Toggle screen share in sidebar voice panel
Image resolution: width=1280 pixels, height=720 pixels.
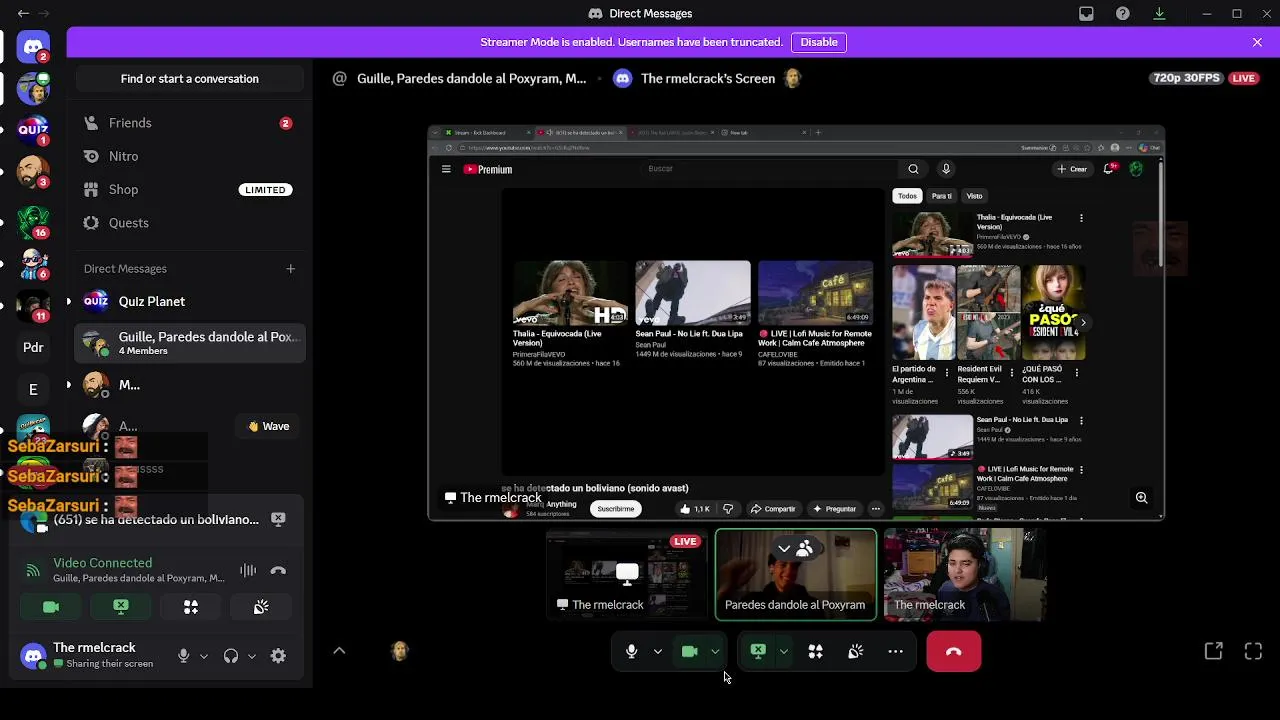121,607
